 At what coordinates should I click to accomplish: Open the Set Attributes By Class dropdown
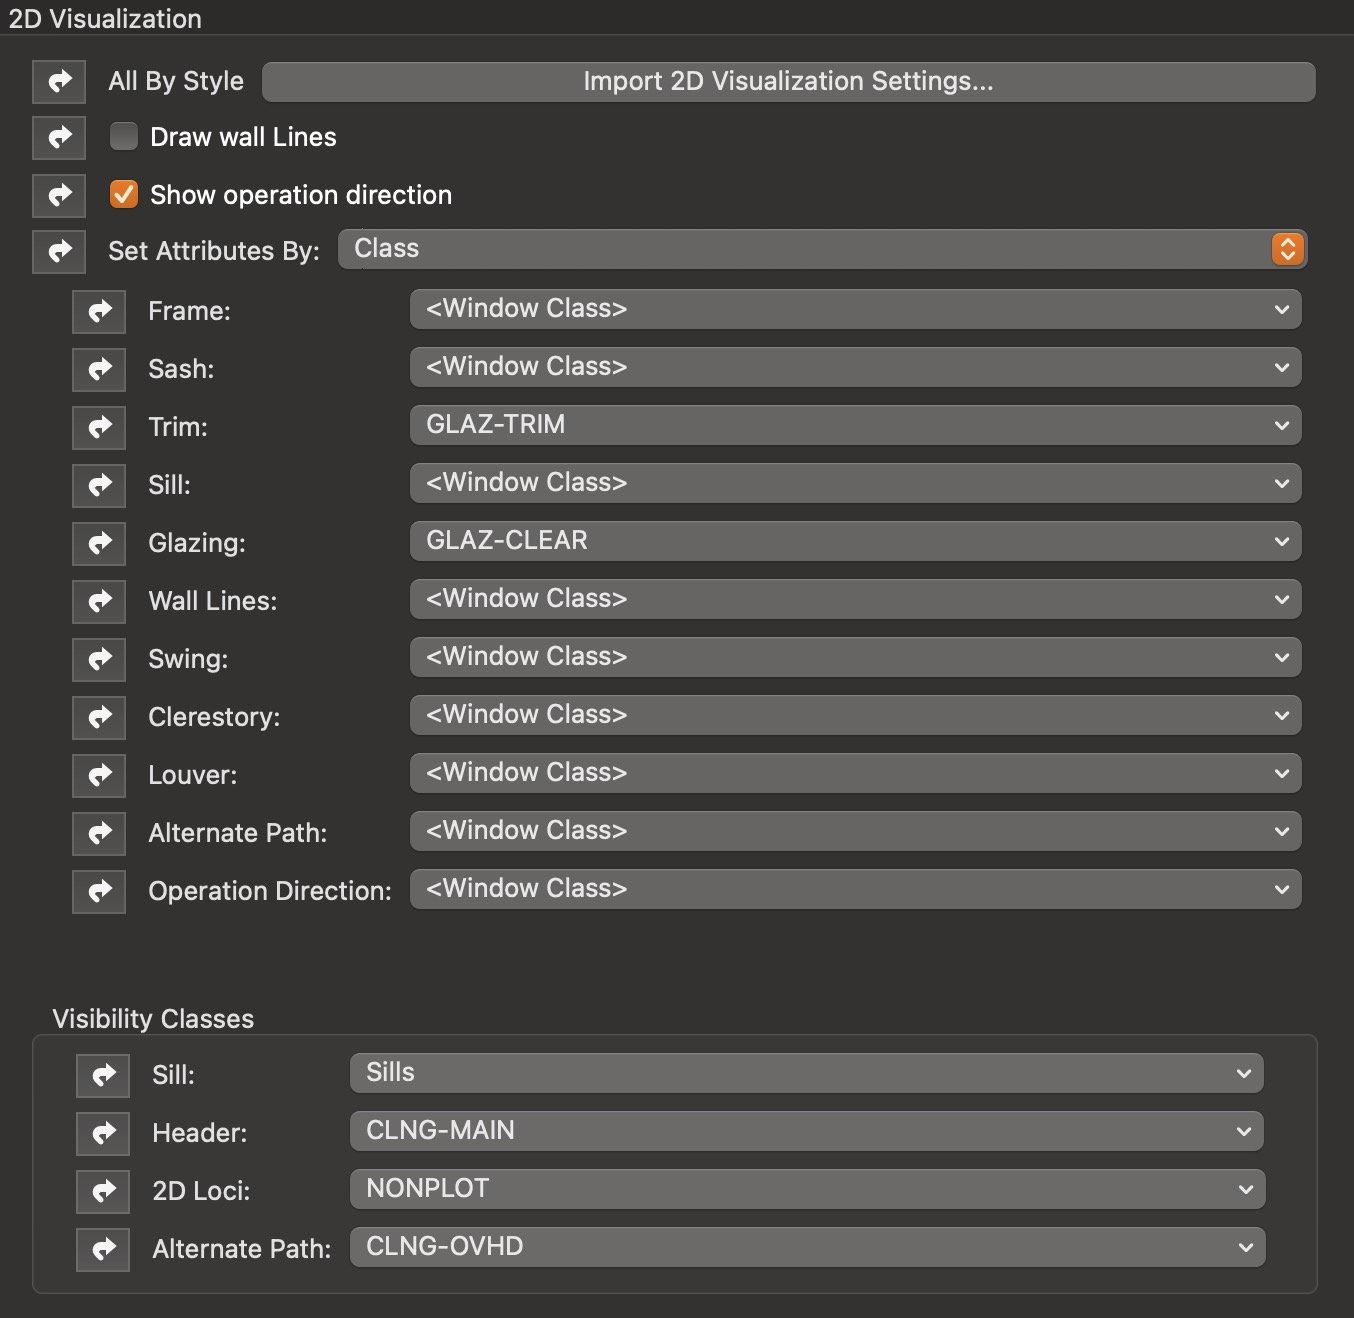point(822,249)
